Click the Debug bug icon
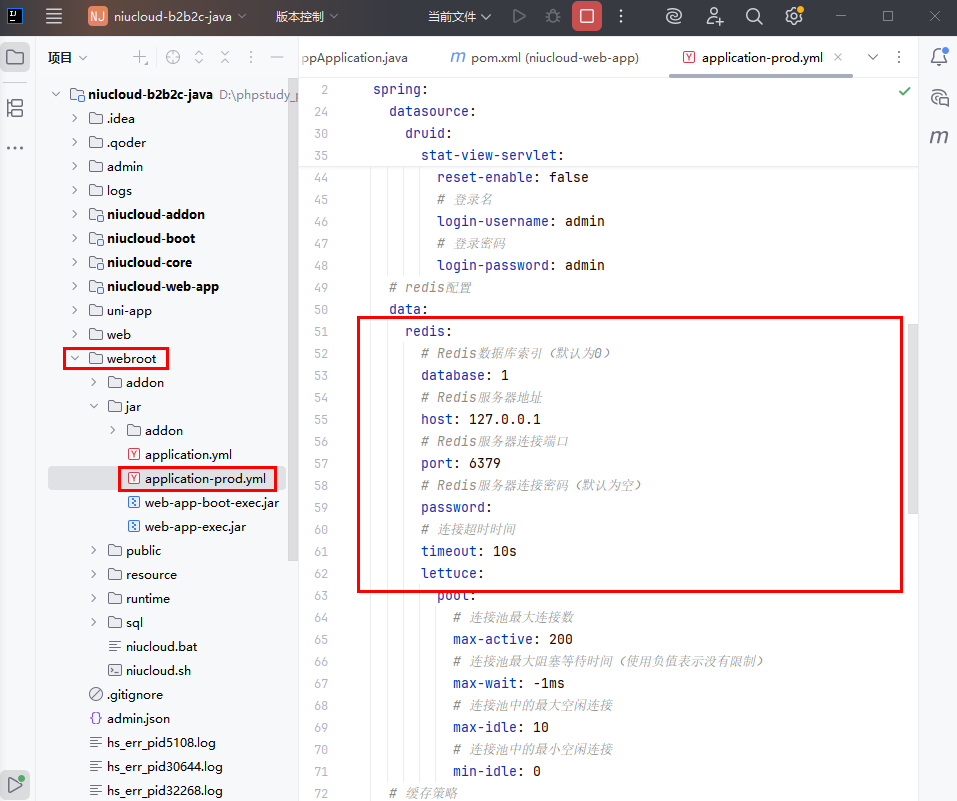Screen dimensions: 957x801 point(552,16)
